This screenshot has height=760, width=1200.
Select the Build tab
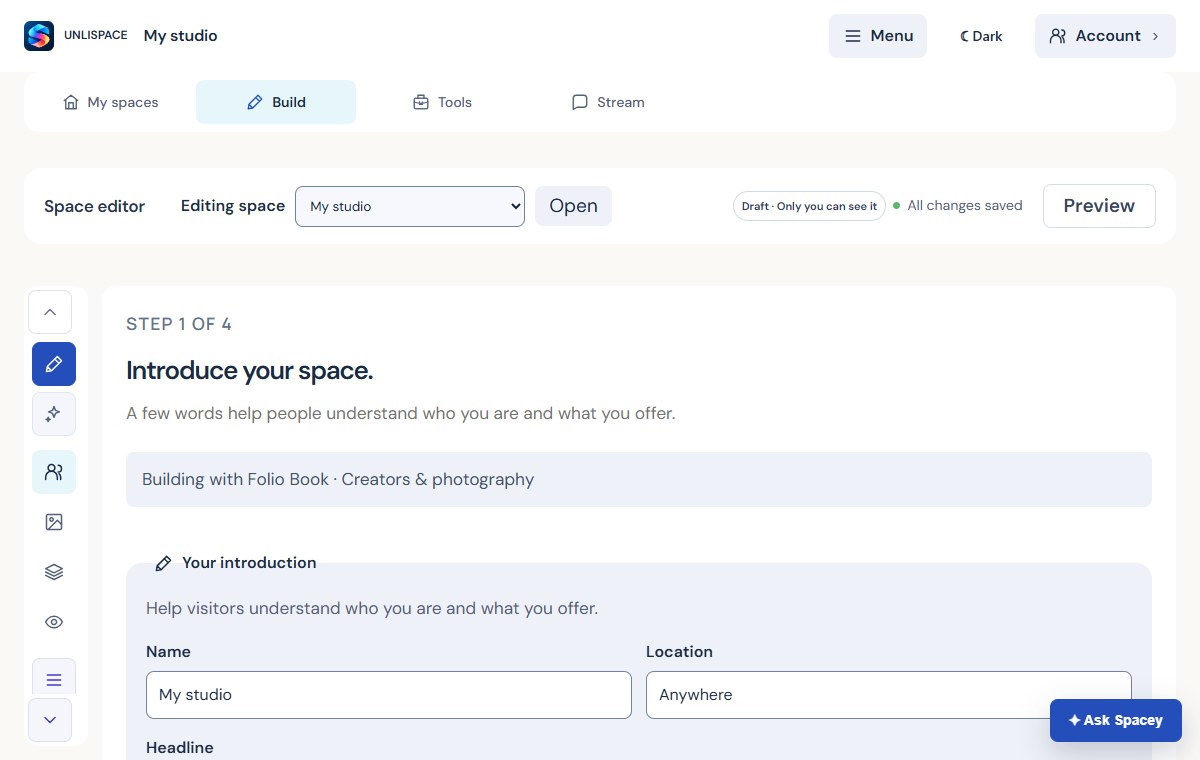276,102
